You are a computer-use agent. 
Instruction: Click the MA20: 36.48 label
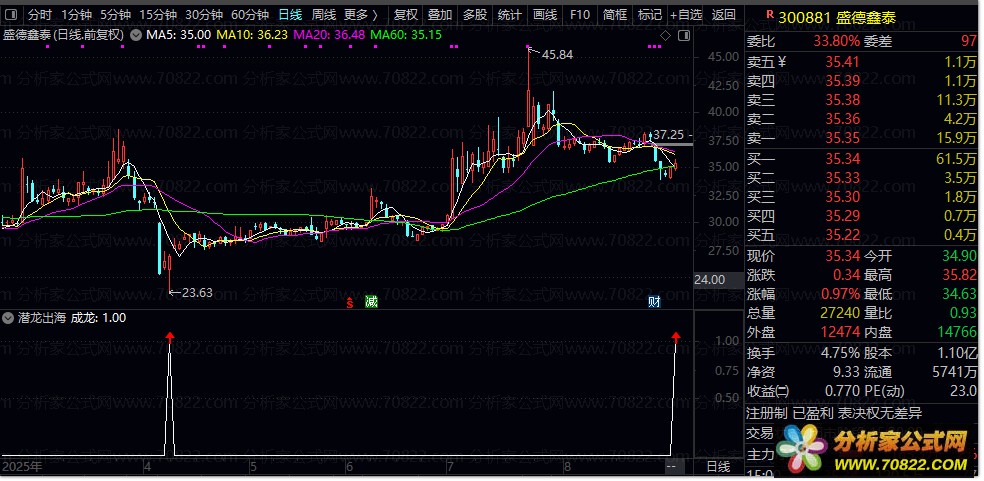point(329,36)
